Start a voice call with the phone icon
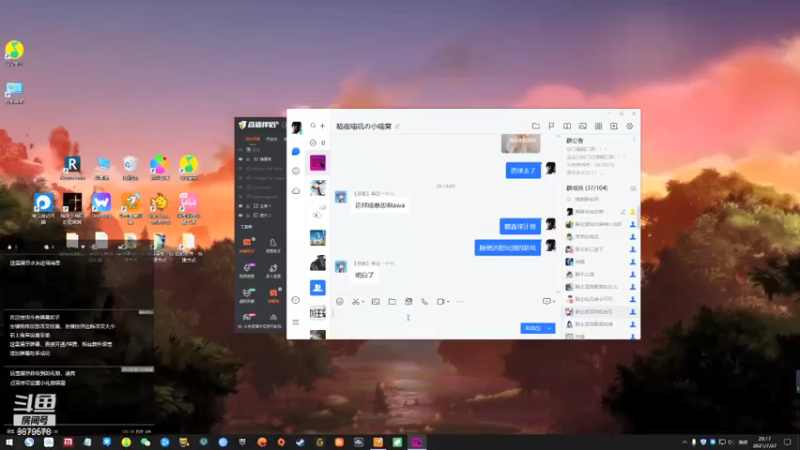The height and width of the screenshot is (450, 800). pyautogui.click(x=424, y=302)
